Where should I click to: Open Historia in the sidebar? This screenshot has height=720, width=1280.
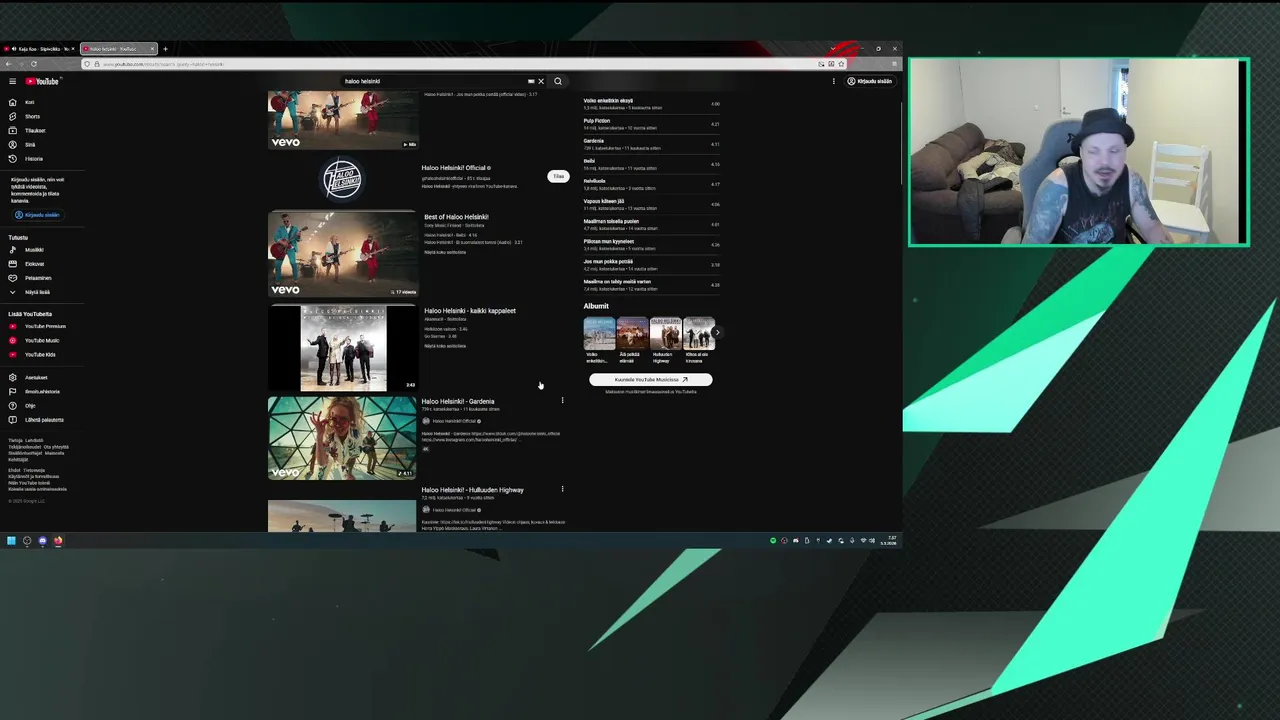[34, 158]
